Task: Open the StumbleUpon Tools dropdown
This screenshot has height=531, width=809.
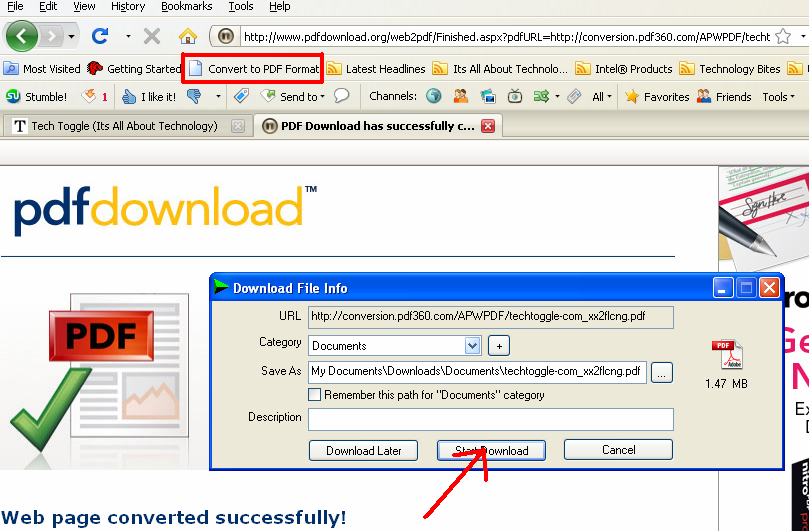Action: click(x=779, y=96)
